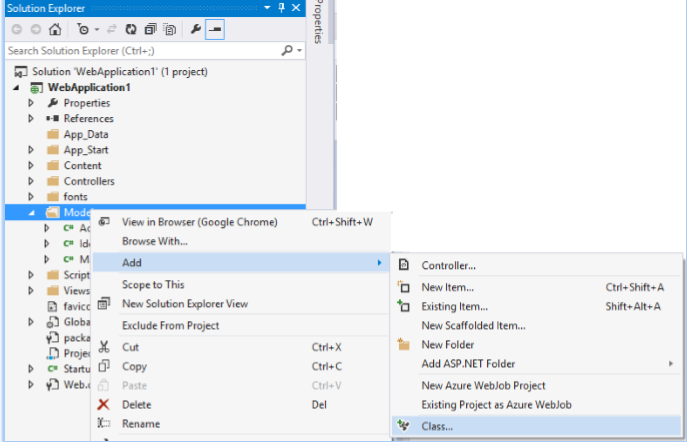Viewport: 687px width, 442px height.
Task: Expand the fonts folder
Action: [31, 197]
